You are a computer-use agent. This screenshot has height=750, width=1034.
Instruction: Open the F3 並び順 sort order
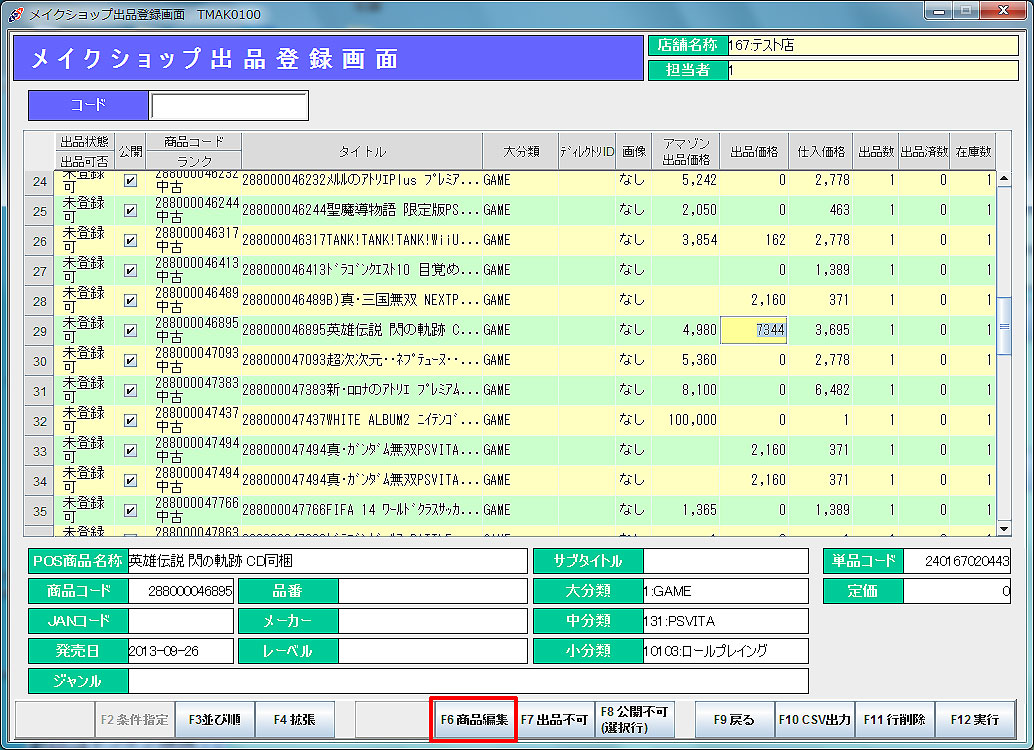point(215,719)
